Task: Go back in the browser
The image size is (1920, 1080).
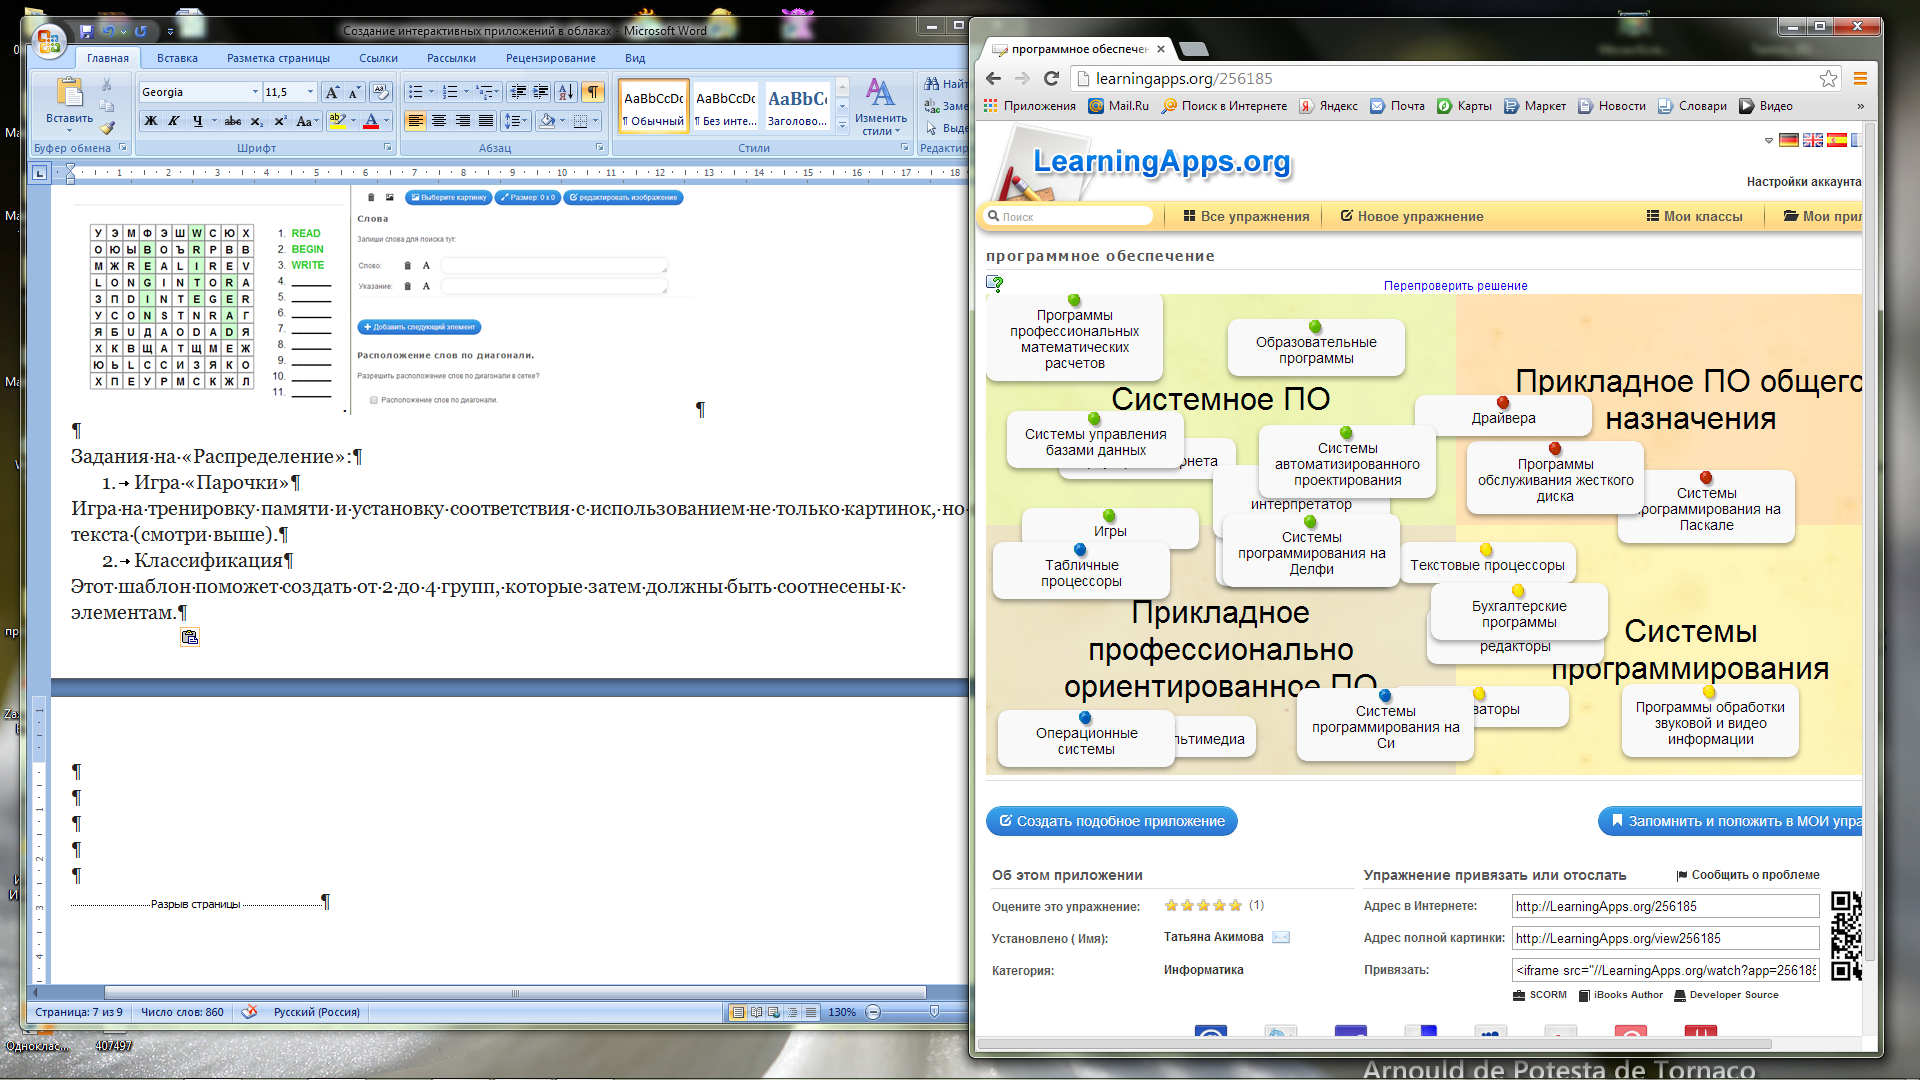Action: [x=993, y=78]
